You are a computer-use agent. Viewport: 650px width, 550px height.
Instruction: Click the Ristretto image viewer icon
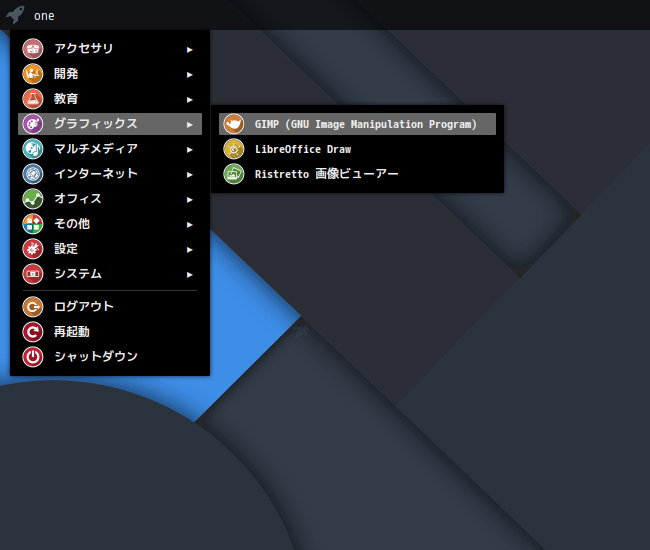(x=234, y=174)
